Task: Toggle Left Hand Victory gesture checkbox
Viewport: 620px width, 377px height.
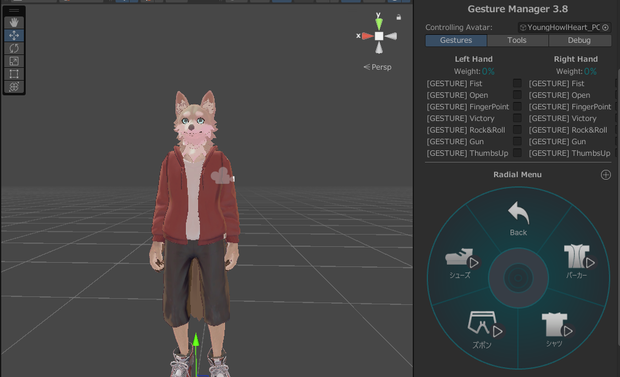Action: point(517,118)
